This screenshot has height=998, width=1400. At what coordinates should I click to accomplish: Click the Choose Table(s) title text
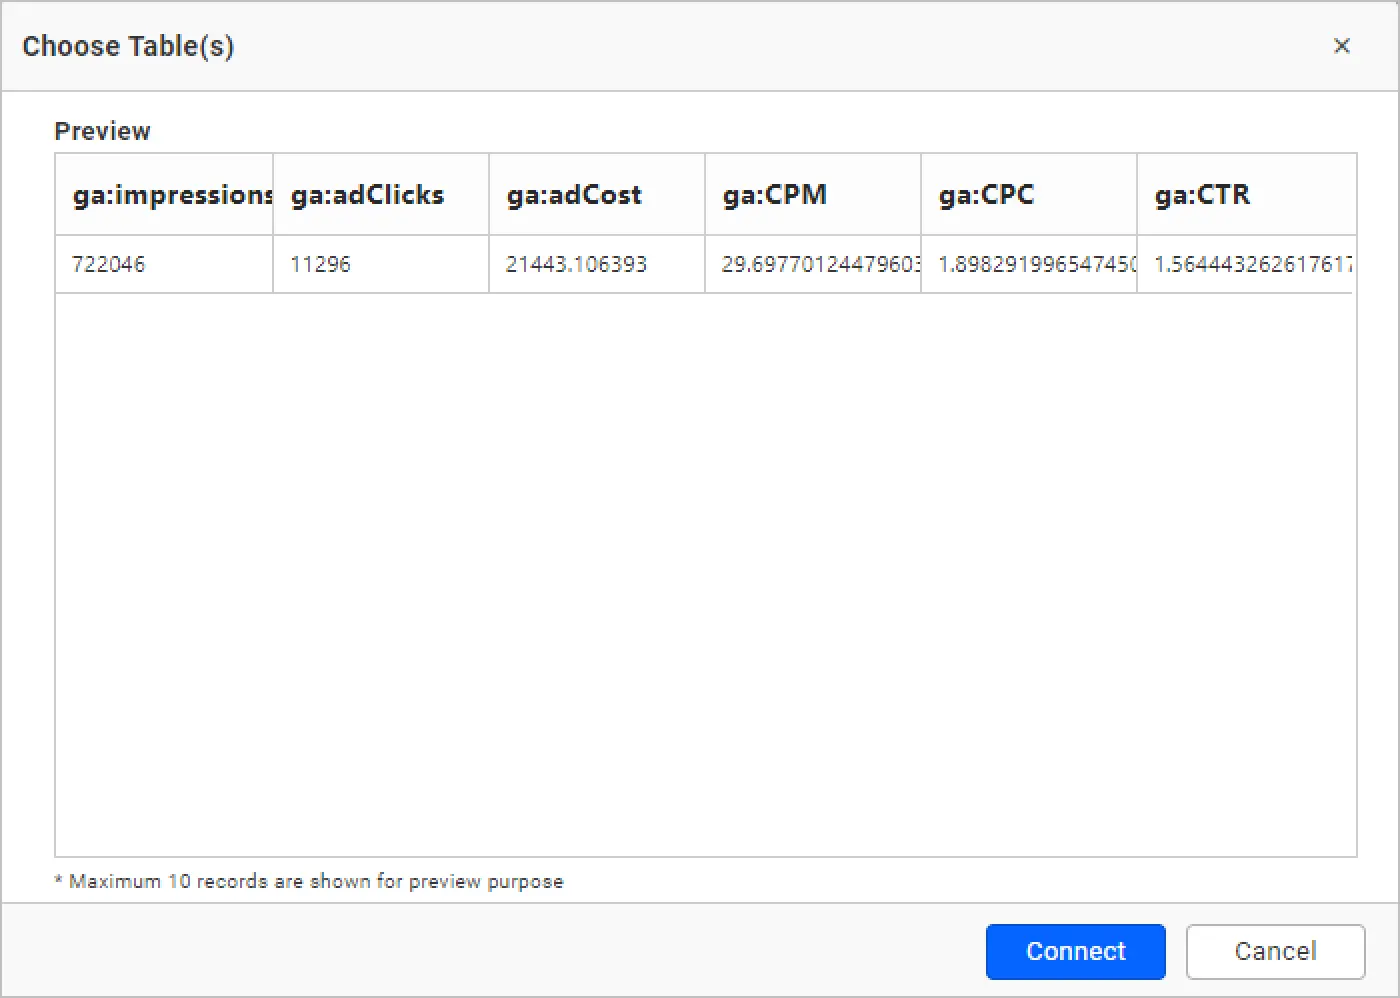pos(128,46)
